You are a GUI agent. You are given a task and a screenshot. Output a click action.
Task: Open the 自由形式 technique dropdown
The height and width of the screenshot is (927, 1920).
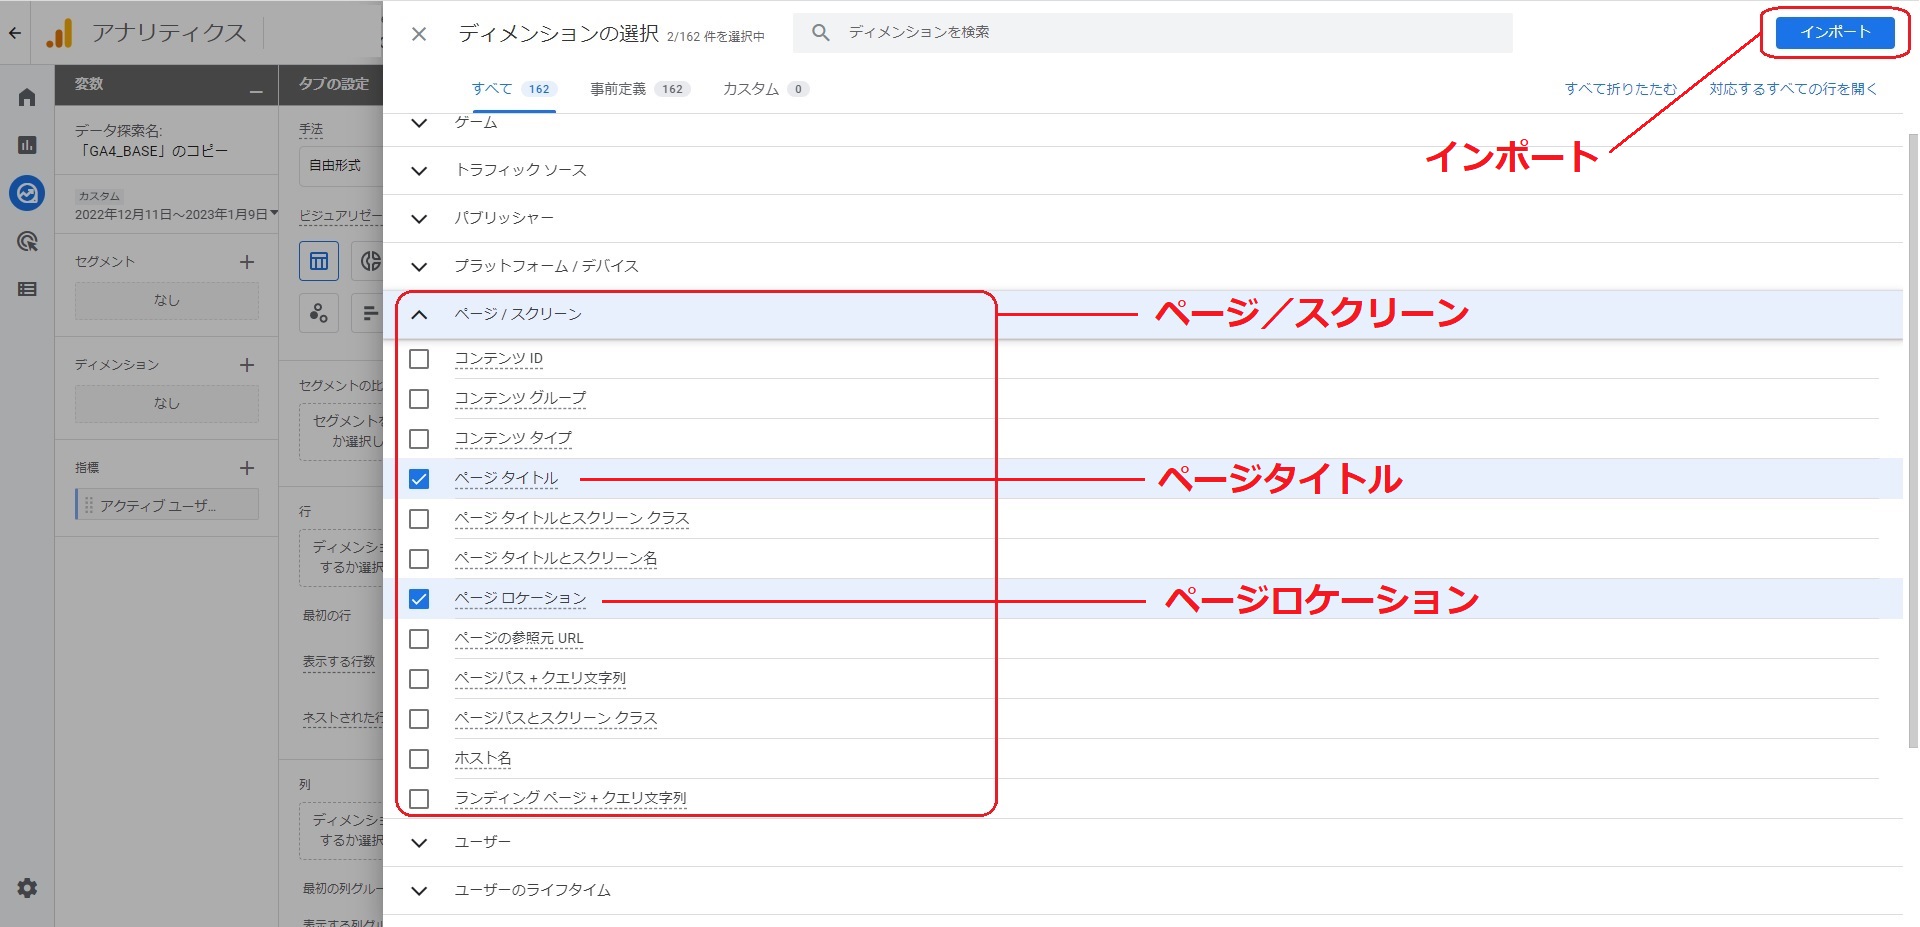341,166
